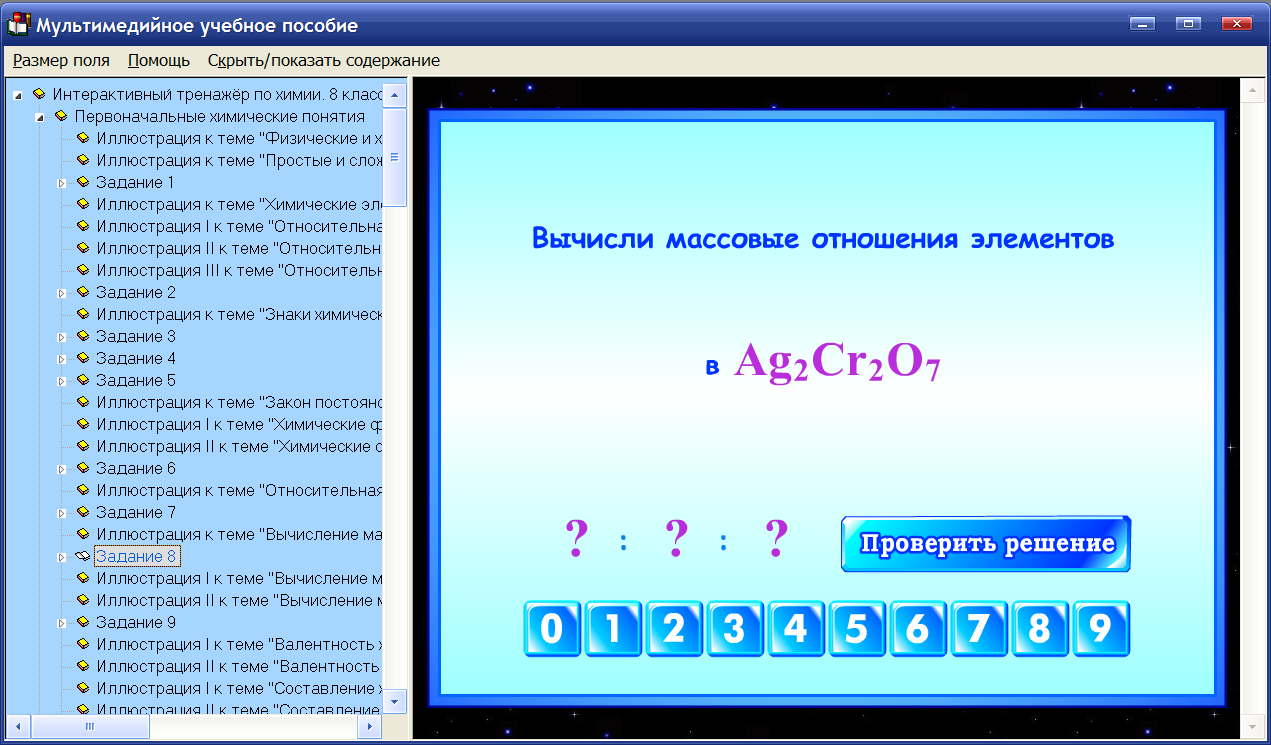Image resolution: width=1271 pixels, height=745 pixels.
Task: Expand the "Задание 9" node
Action: coord(62,622)
